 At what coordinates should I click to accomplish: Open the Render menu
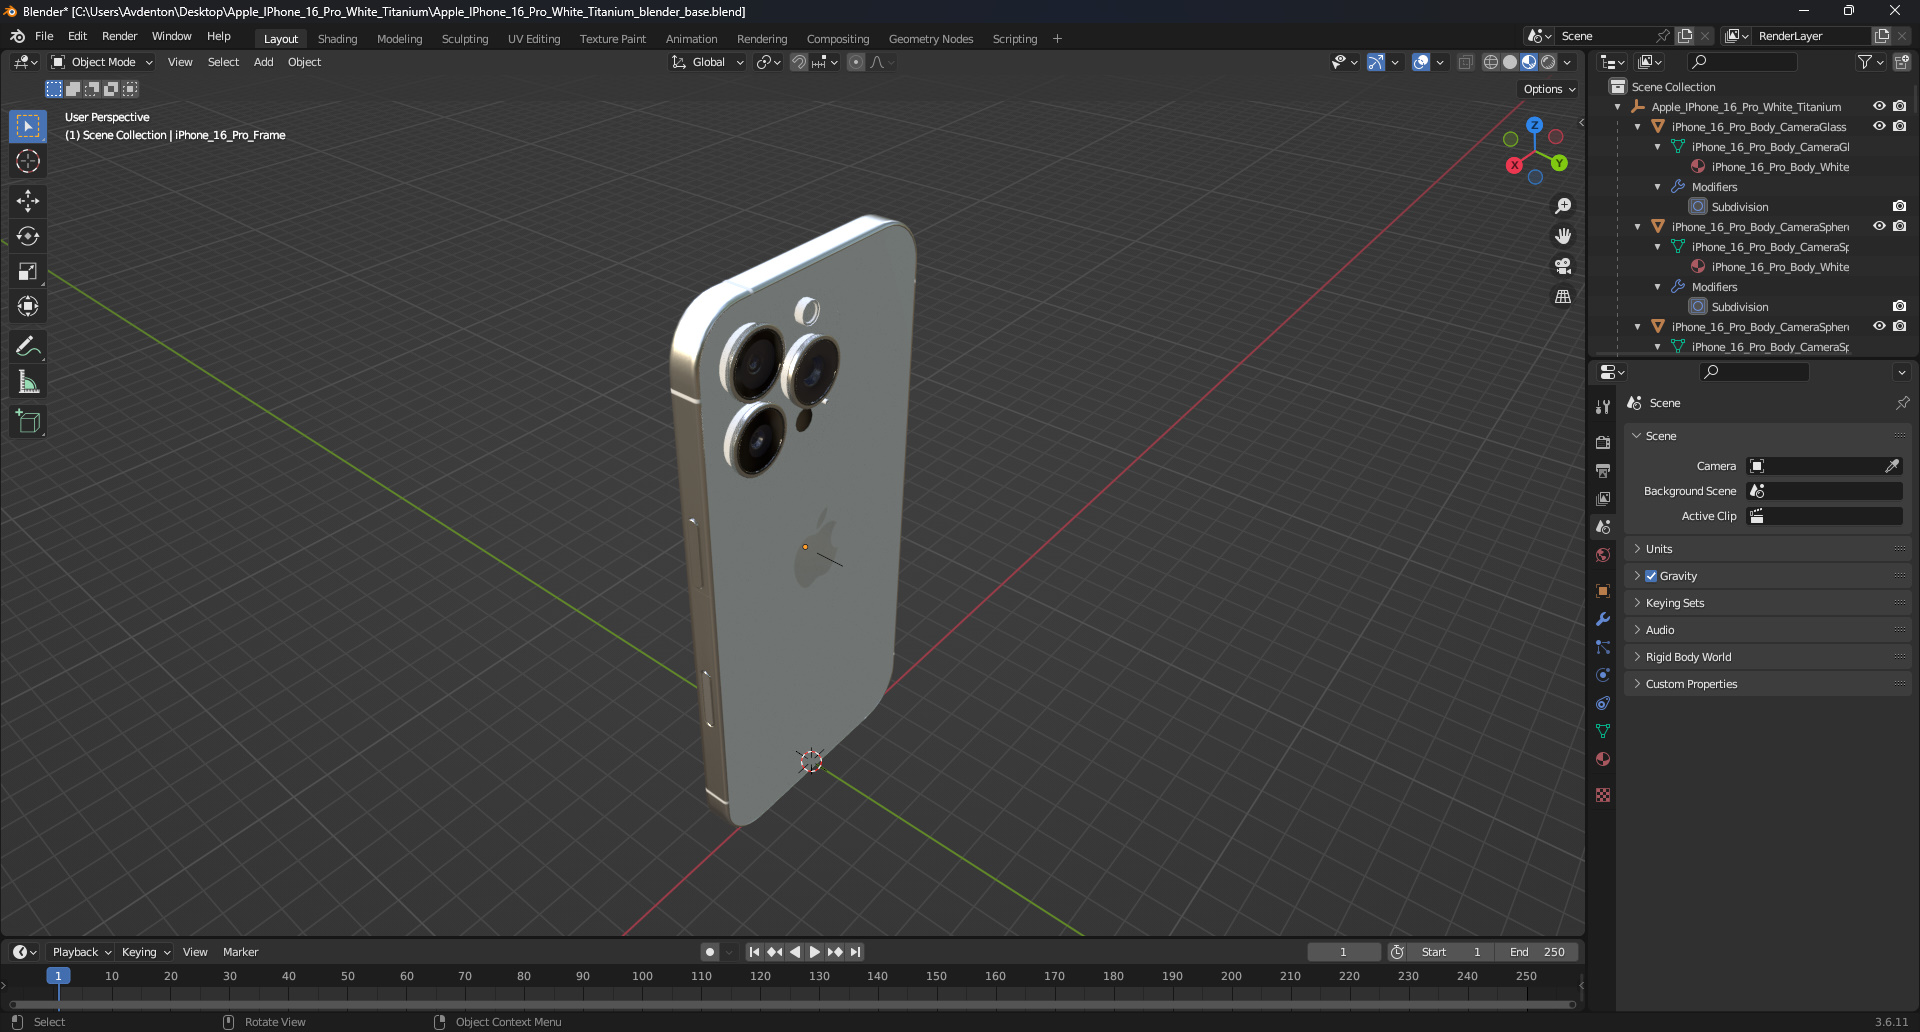tap(119, 36)
